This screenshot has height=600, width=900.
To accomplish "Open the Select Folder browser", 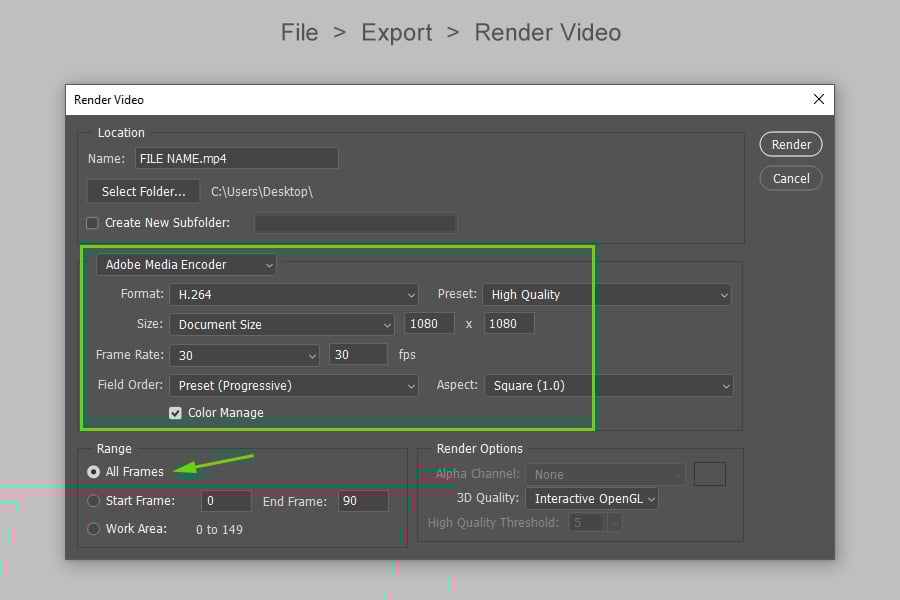I will (x=143, y=191).
